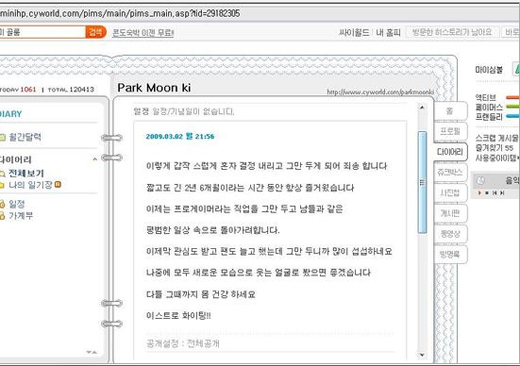The height and width of the screenshot is (366, 520).
Task: Switch to the 쥬크박스 tab
Action: (x=450, y=172)
